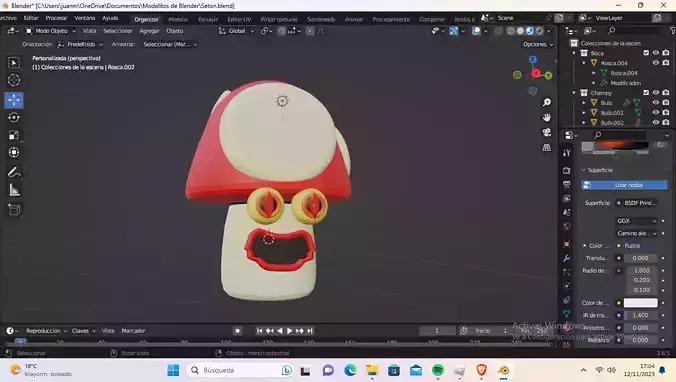The height and width of the screenshot is (382, 676).
Task: Open the Particles properties tab
Action: click(566, 272)
